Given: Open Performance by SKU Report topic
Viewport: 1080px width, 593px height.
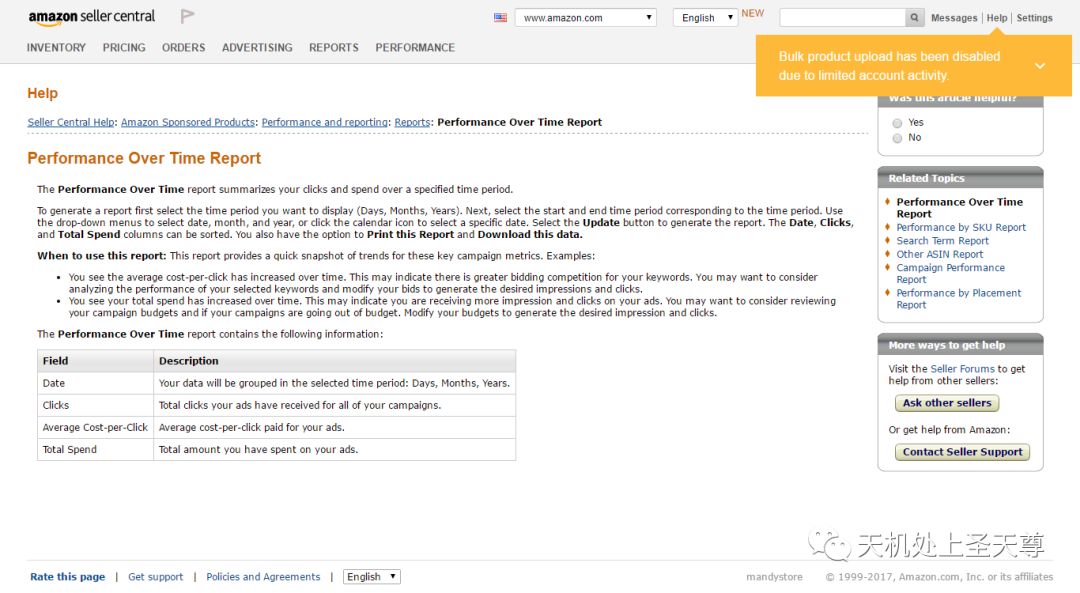Looking at the screenshot, I should [961, 227].
